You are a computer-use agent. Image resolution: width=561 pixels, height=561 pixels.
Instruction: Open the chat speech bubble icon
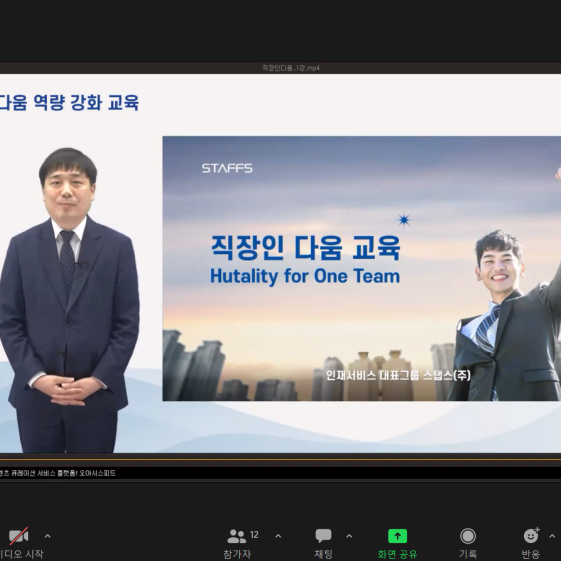(323, 536)
